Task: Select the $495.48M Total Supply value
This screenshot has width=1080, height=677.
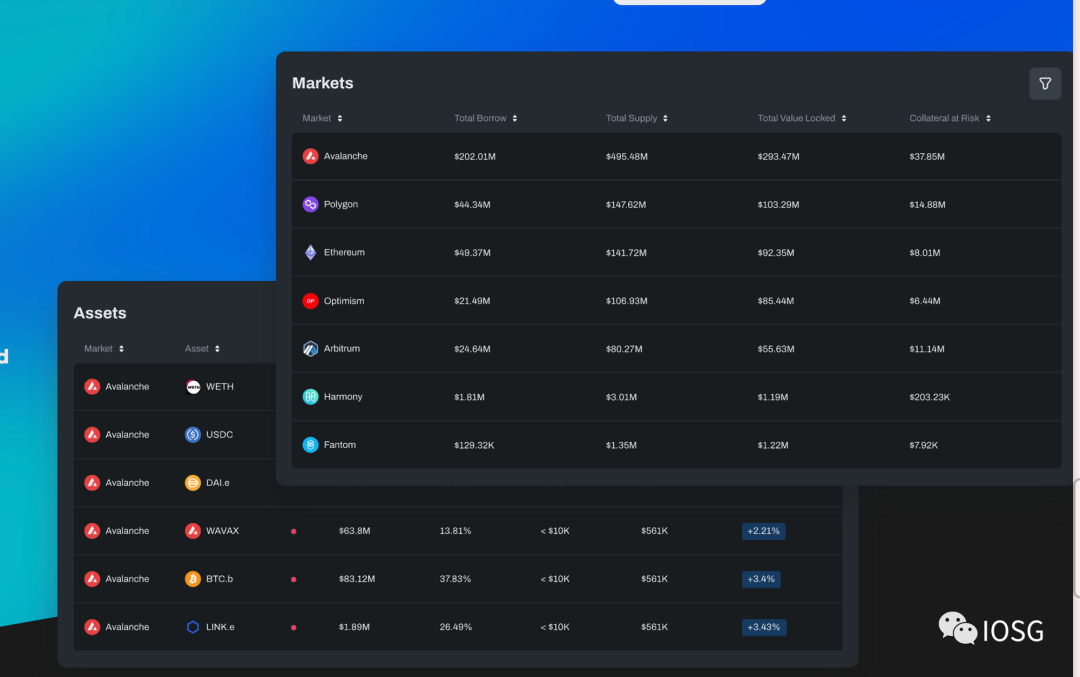Action: click(x=627, y=157)
